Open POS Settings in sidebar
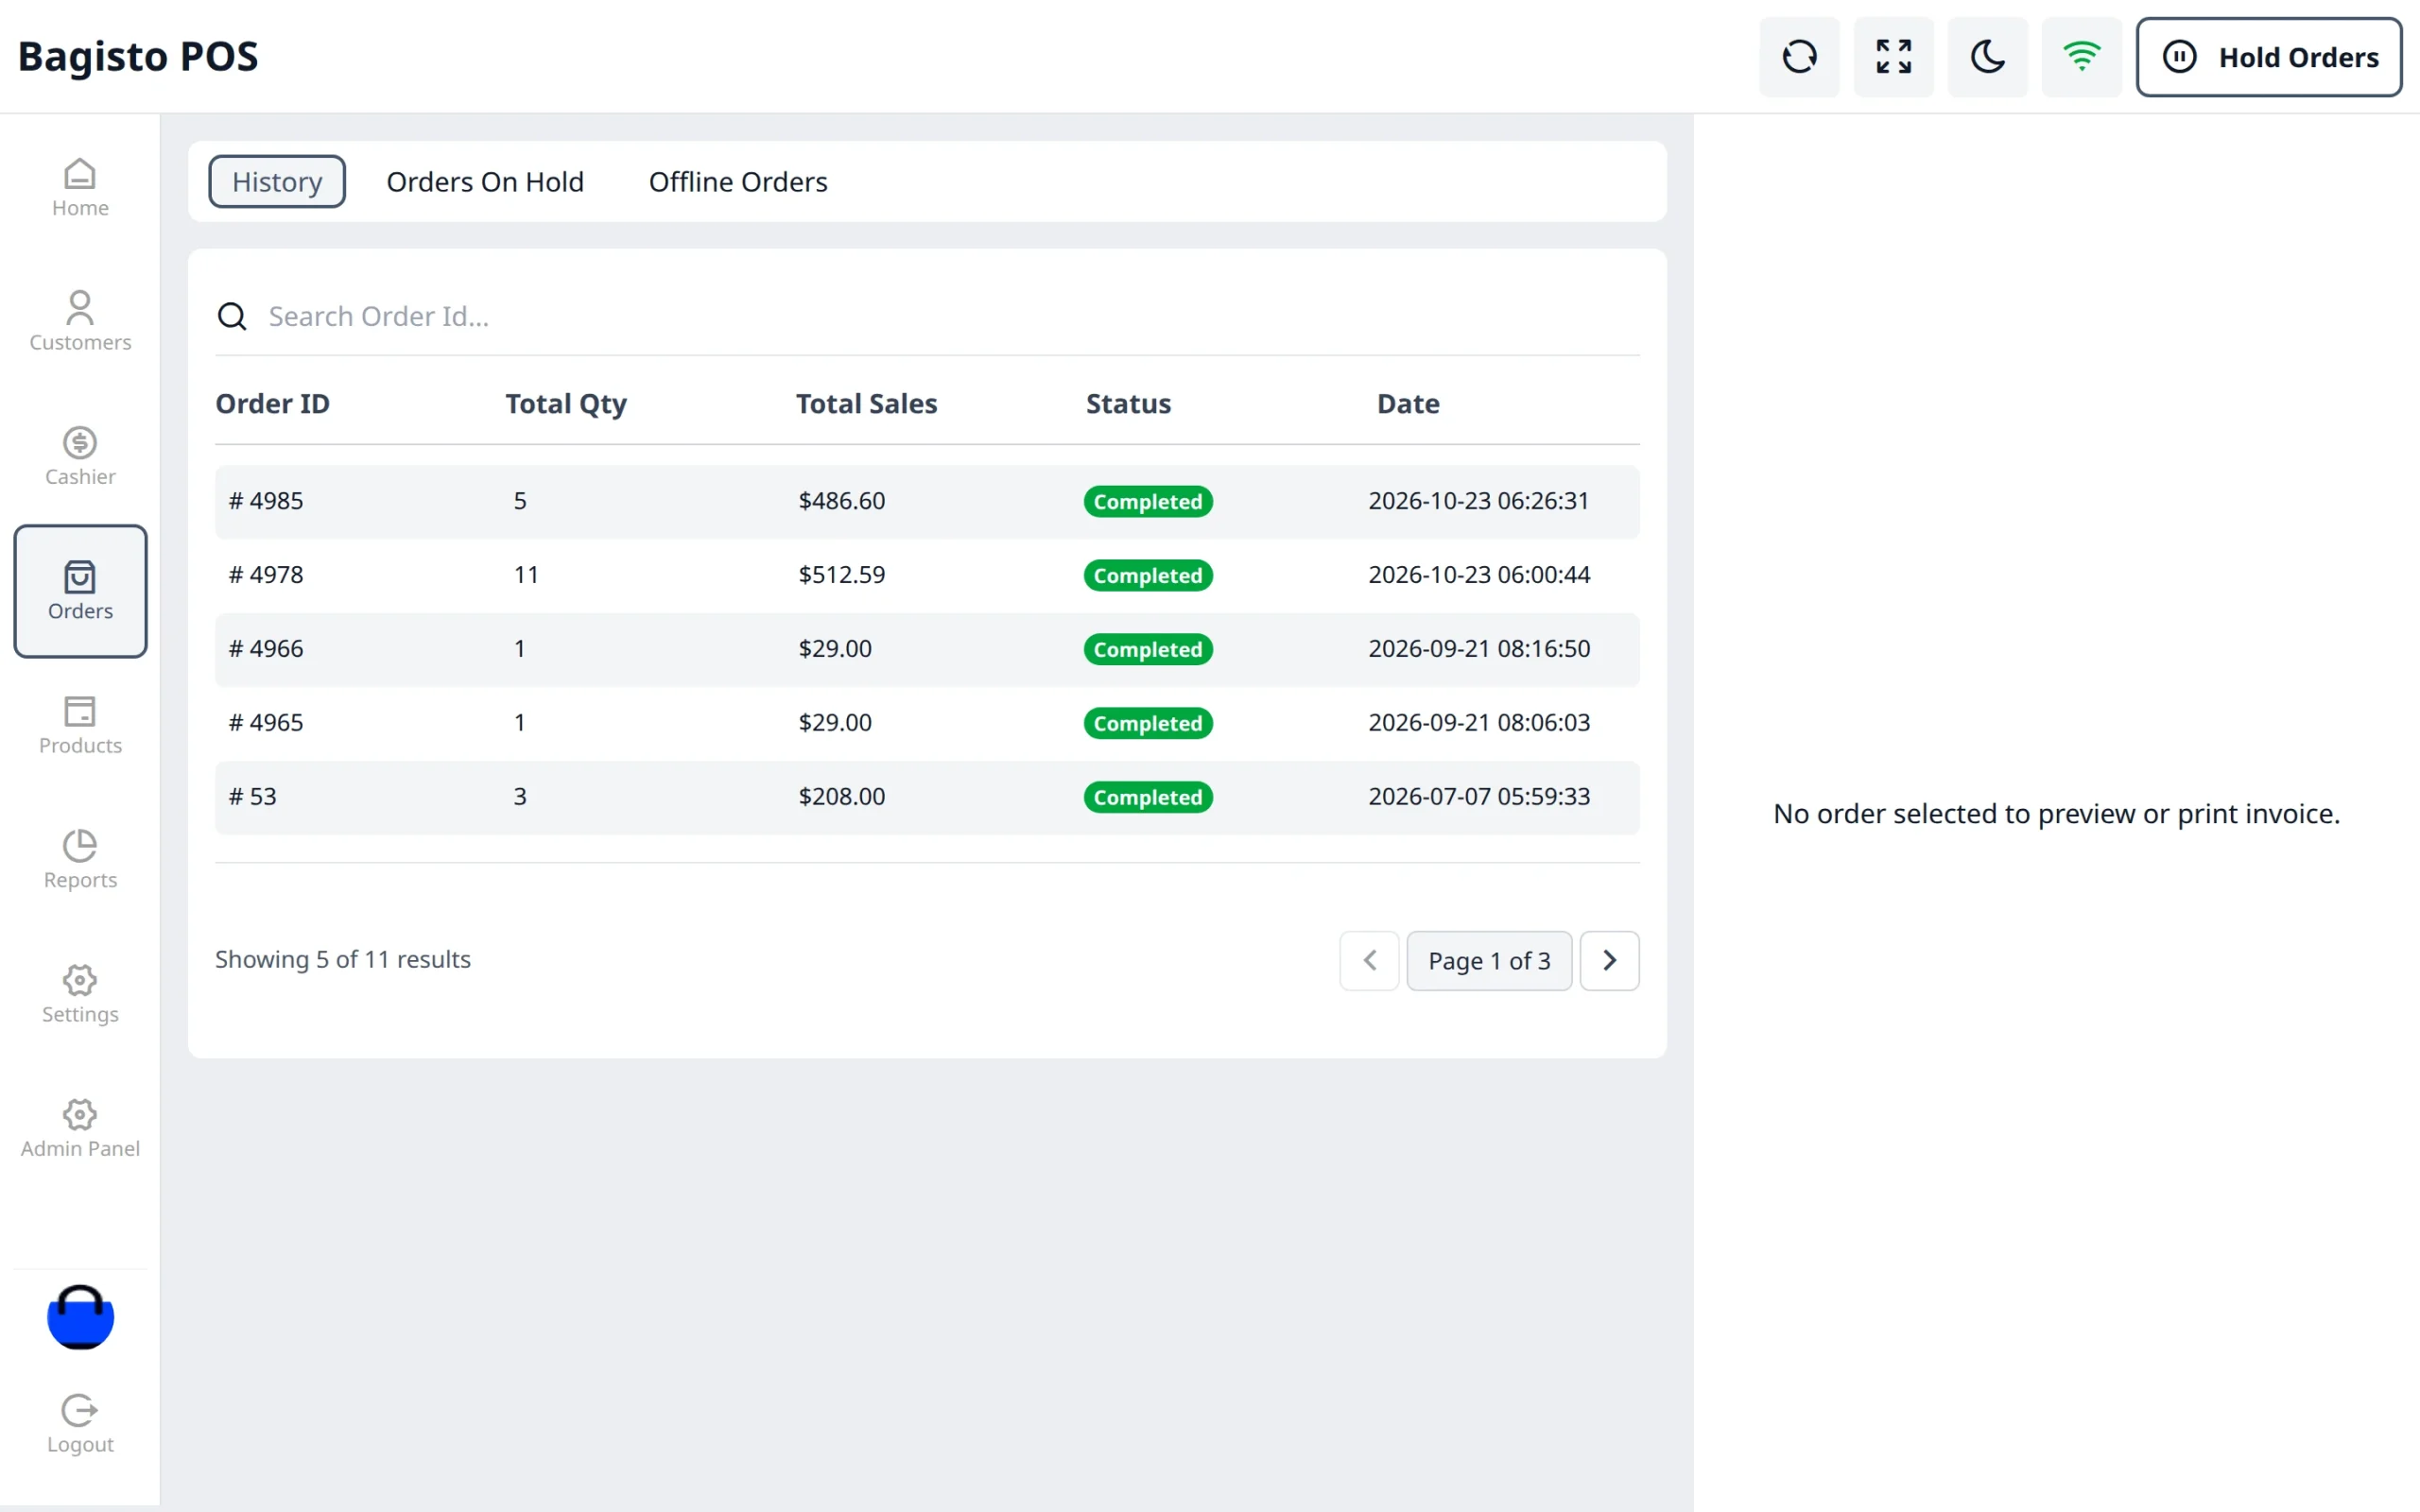The width and height of the screenshot is (2420, 1512). tap(80, 994)
